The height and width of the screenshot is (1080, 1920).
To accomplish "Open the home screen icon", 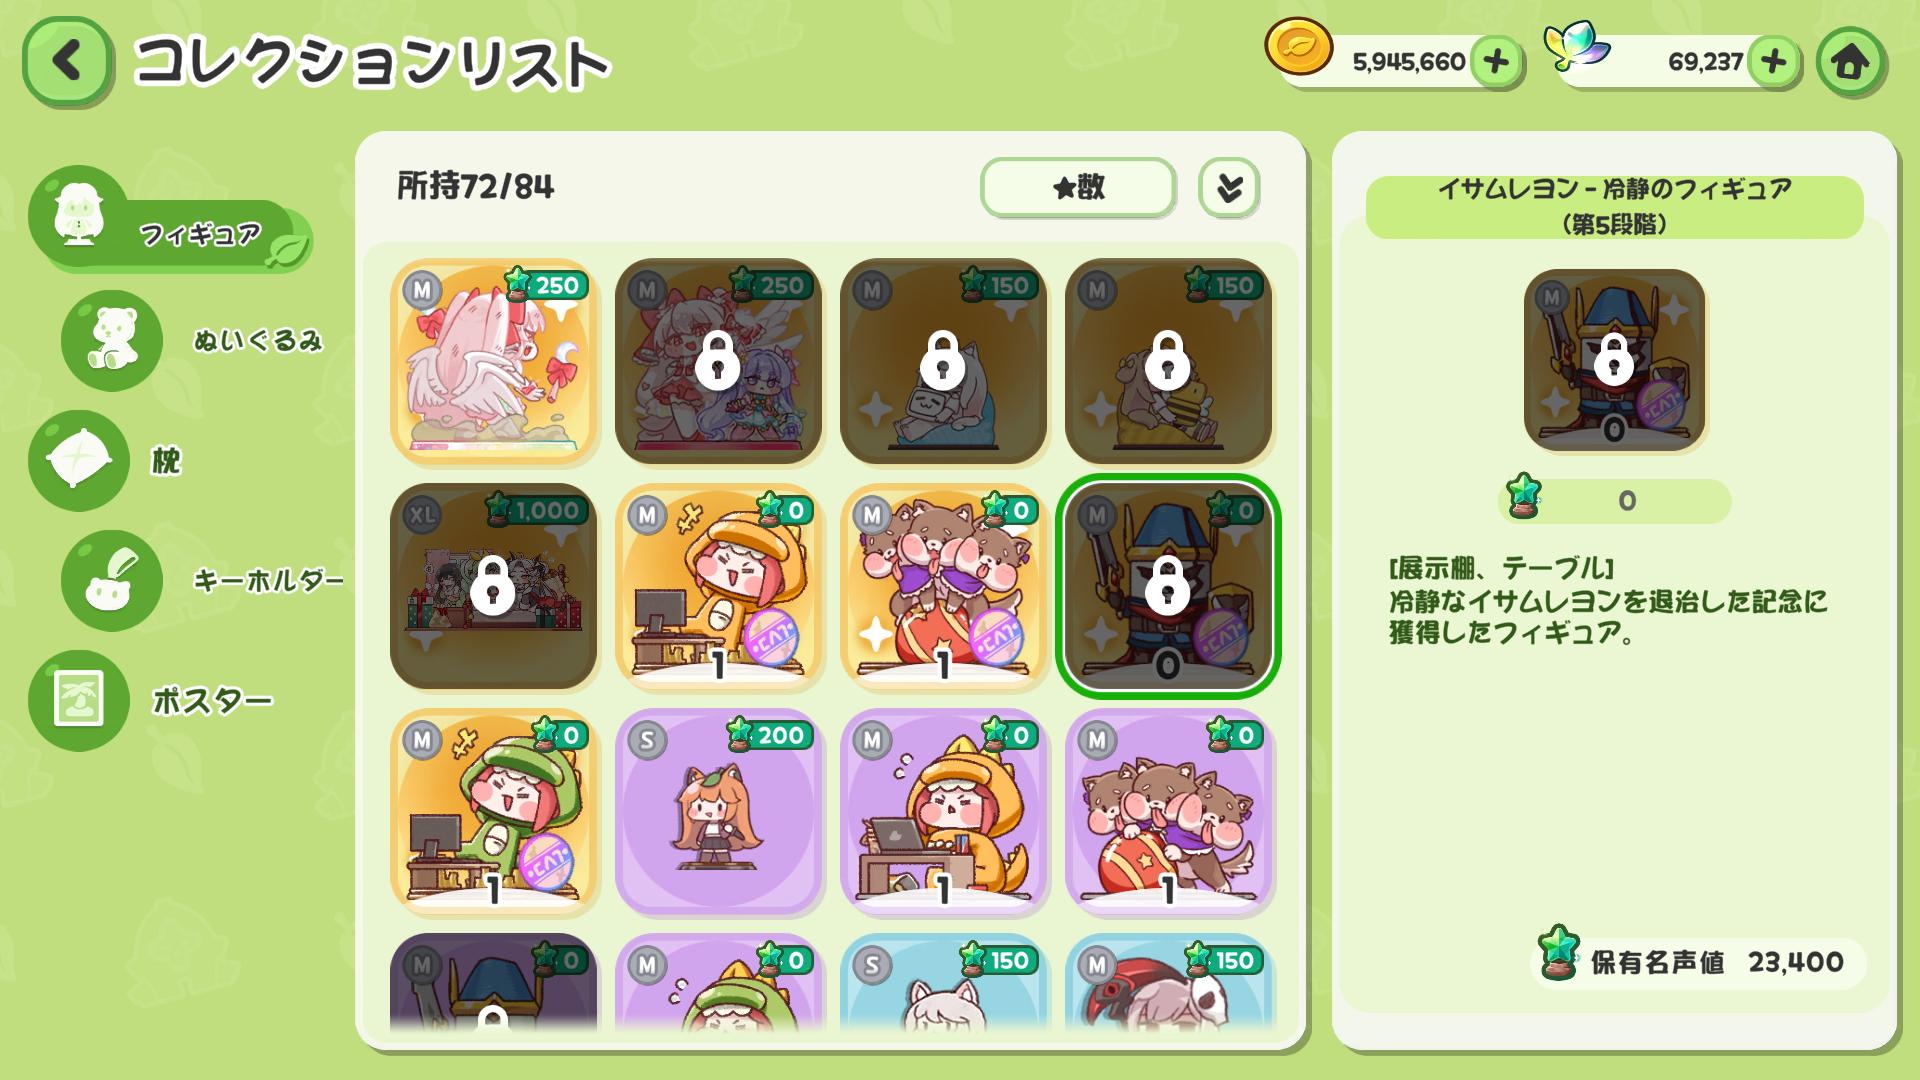I will 1851,62.
